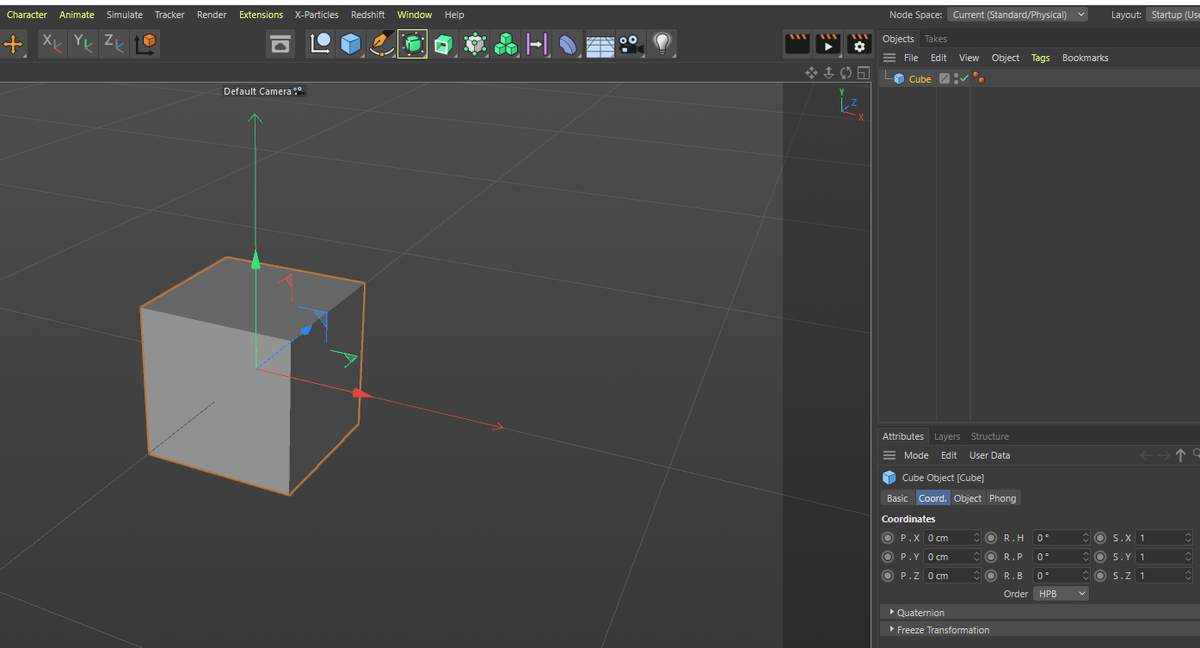The width and height of the screenshot is (1200, 648).
Task: Open the rotation Order HPB dropdown
Action: [1061, 594]
